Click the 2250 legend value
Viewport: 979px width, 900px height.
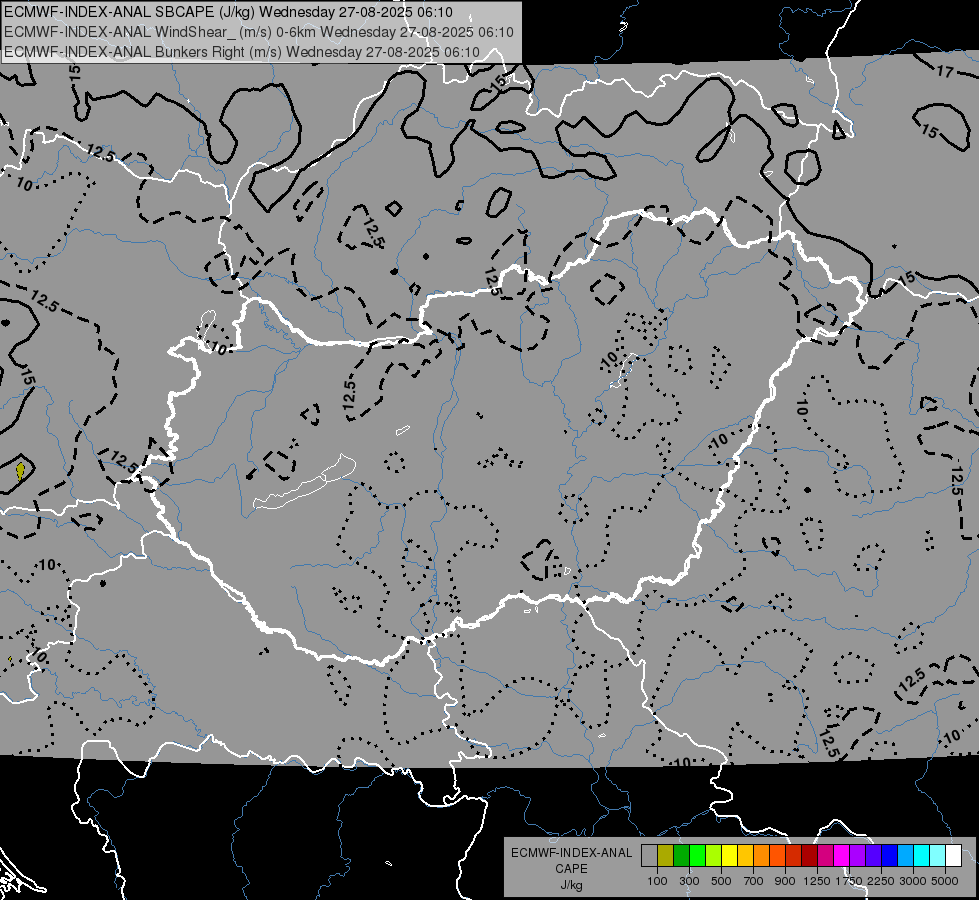coord(880,881)
